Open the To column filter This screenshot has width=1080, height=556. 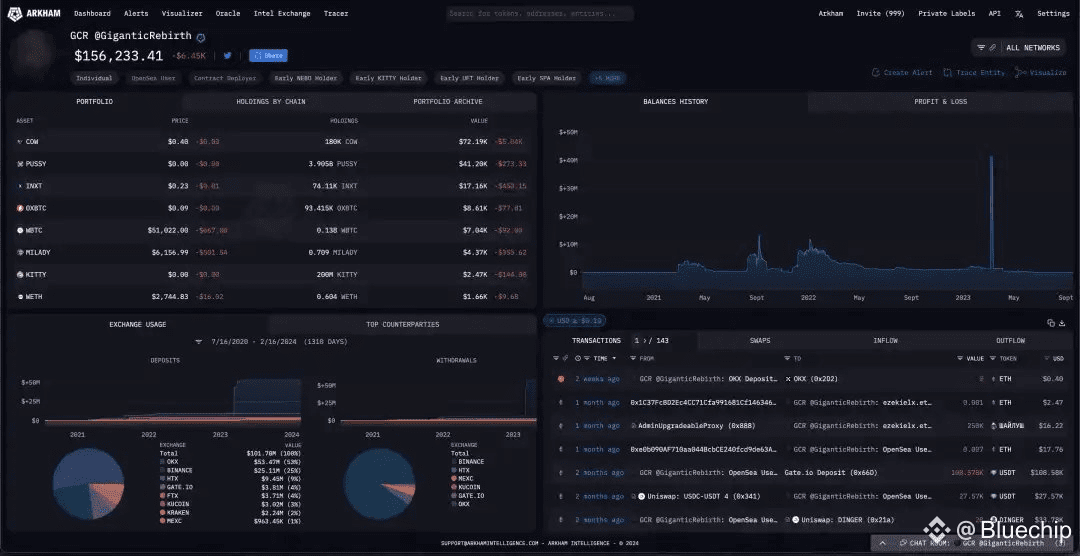[787, 358]
